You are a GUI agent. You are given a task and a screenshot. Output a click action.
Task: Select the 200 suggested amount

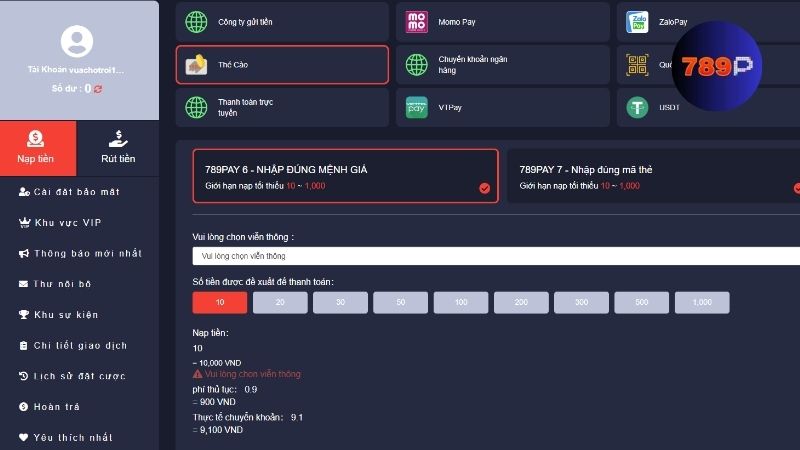tap(521, 303)
